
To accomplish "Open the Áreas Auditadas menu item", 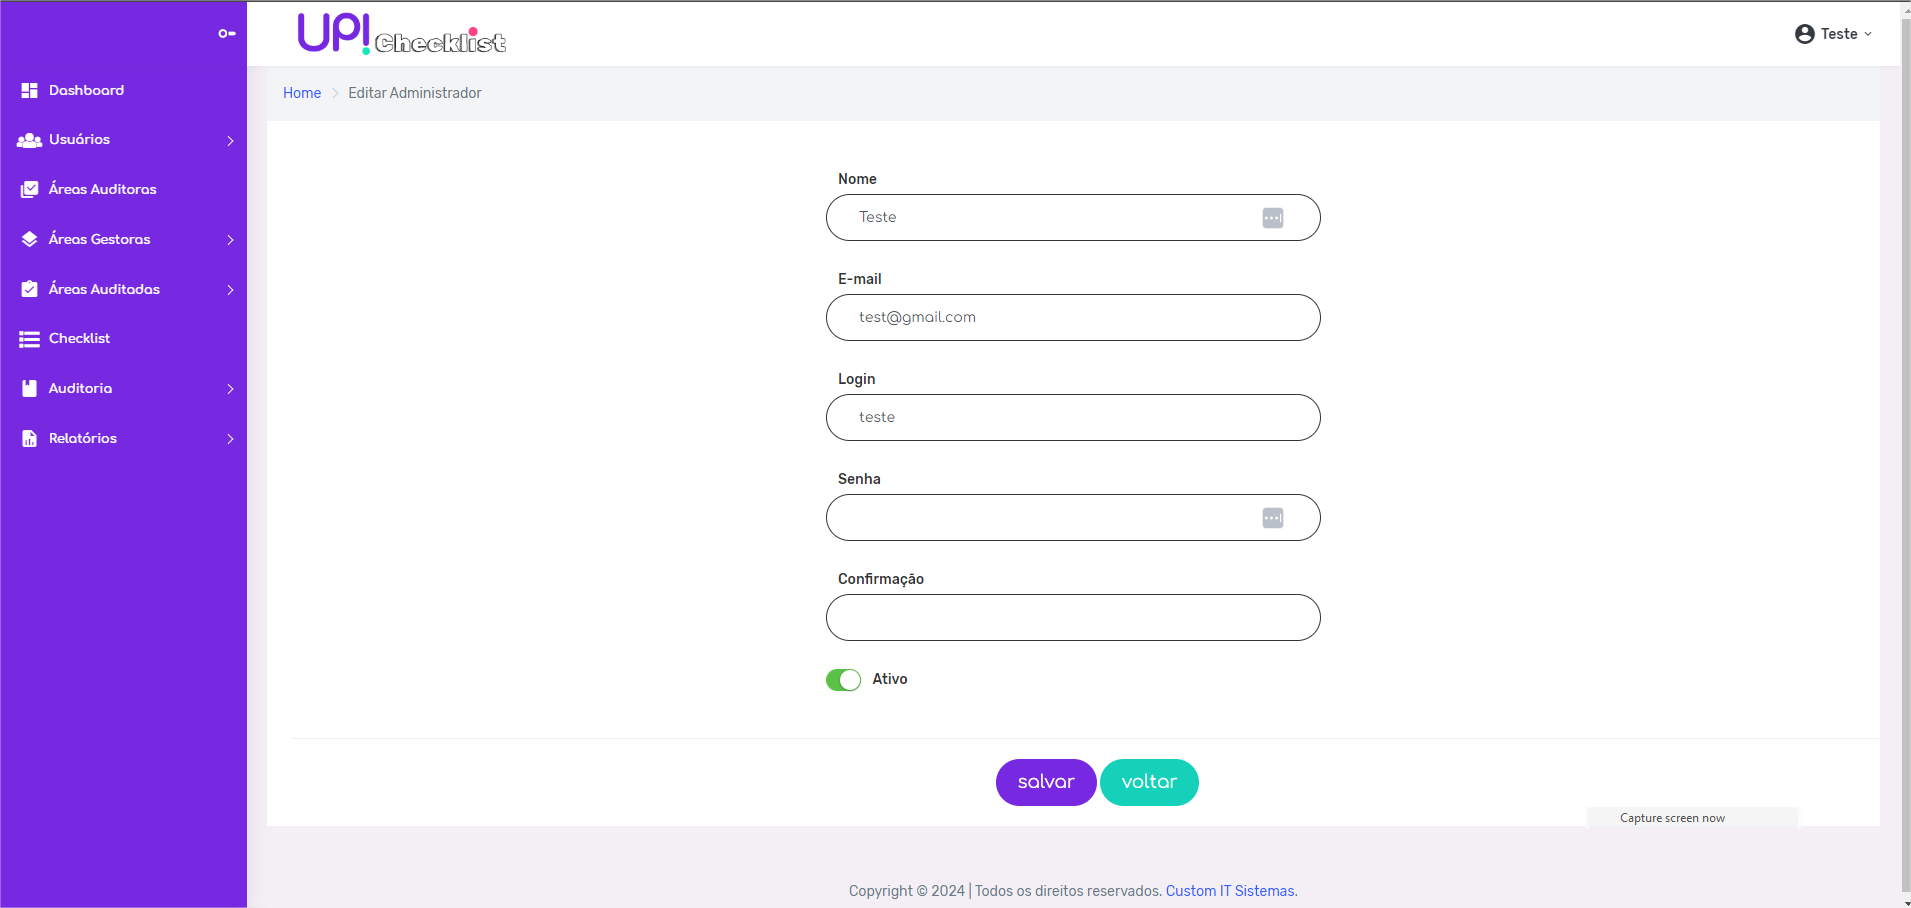I will coord(124,289).
